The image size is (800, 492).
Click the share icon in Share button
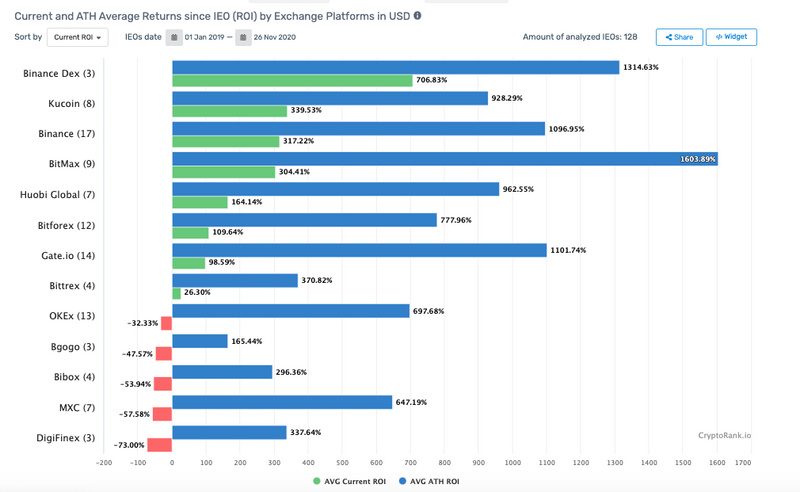668,37
